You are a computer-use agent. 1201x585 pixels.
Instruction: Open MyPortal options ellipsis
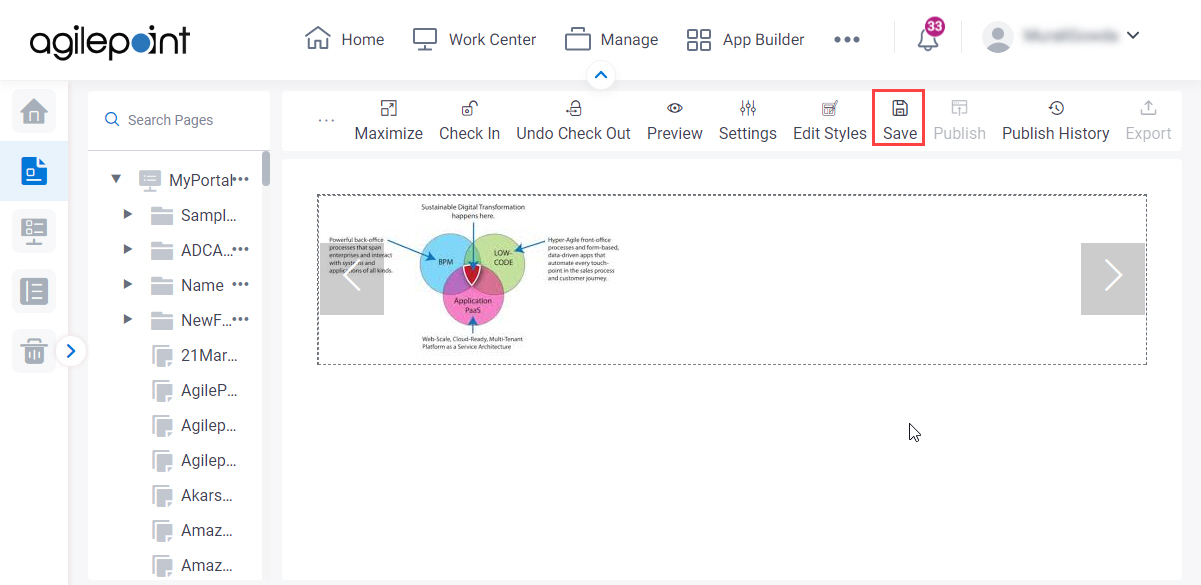(241, 179)
